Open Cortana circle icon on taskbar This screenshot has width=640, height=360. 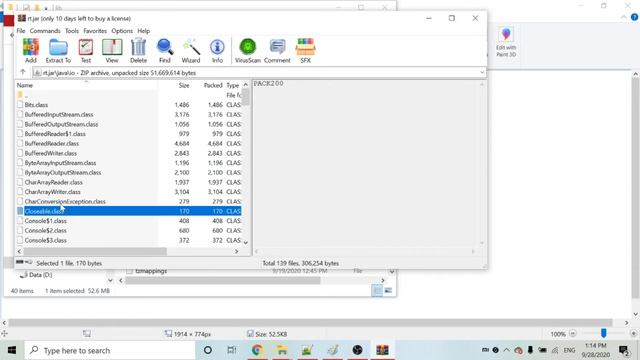click(208, 350)
